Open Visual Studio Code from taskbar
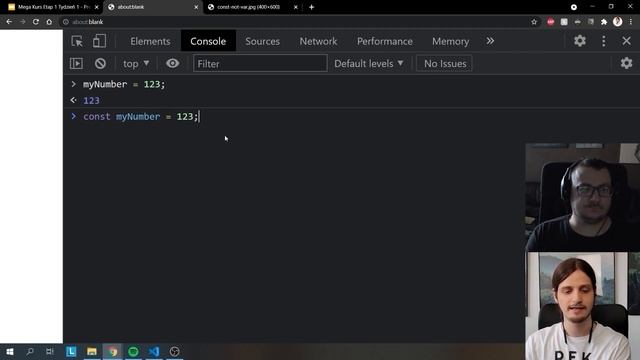 point(154,351)
